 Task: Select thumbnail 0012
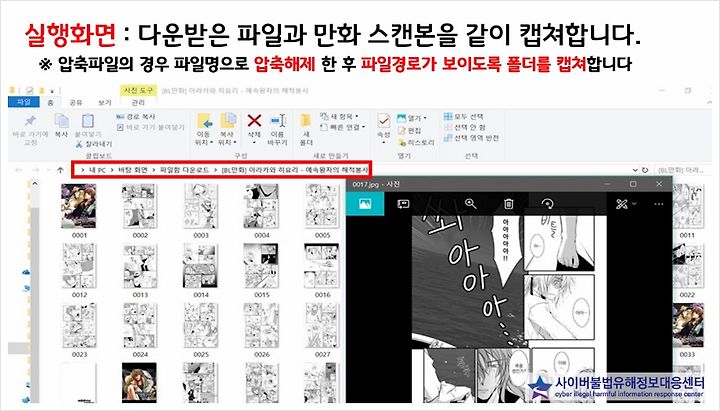[x=79, y=266]
